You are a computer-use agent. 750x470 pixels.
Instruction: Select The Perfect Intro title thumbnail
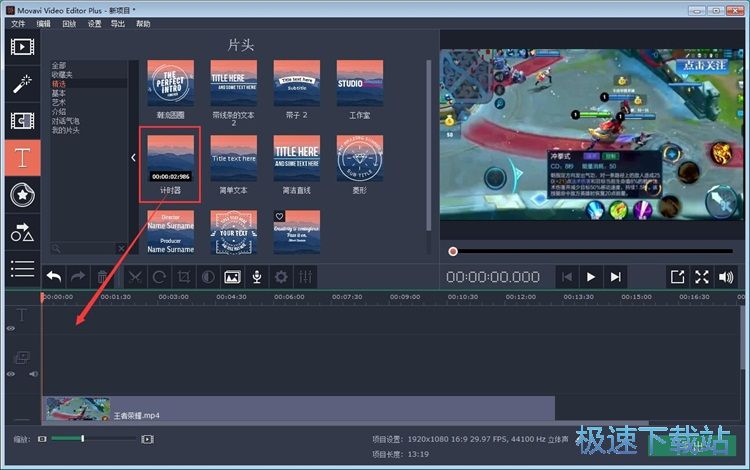[171, 83]
